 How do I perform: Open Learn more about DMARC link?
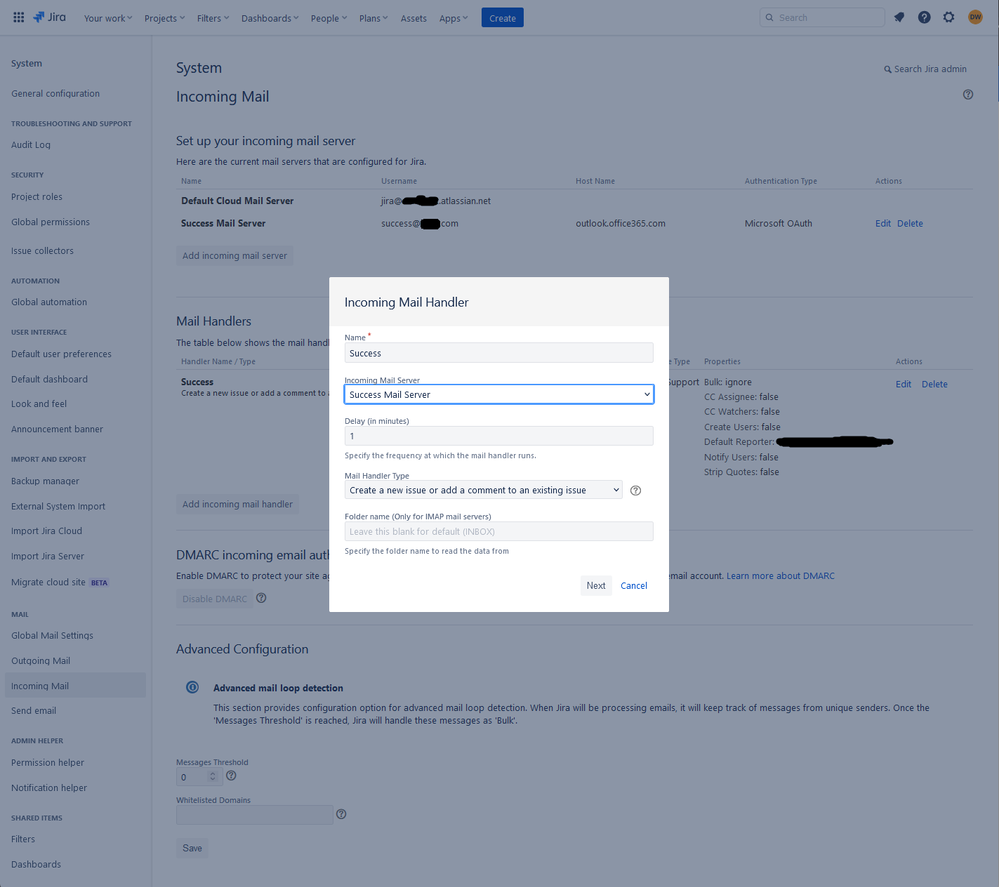tap(780, 575)
